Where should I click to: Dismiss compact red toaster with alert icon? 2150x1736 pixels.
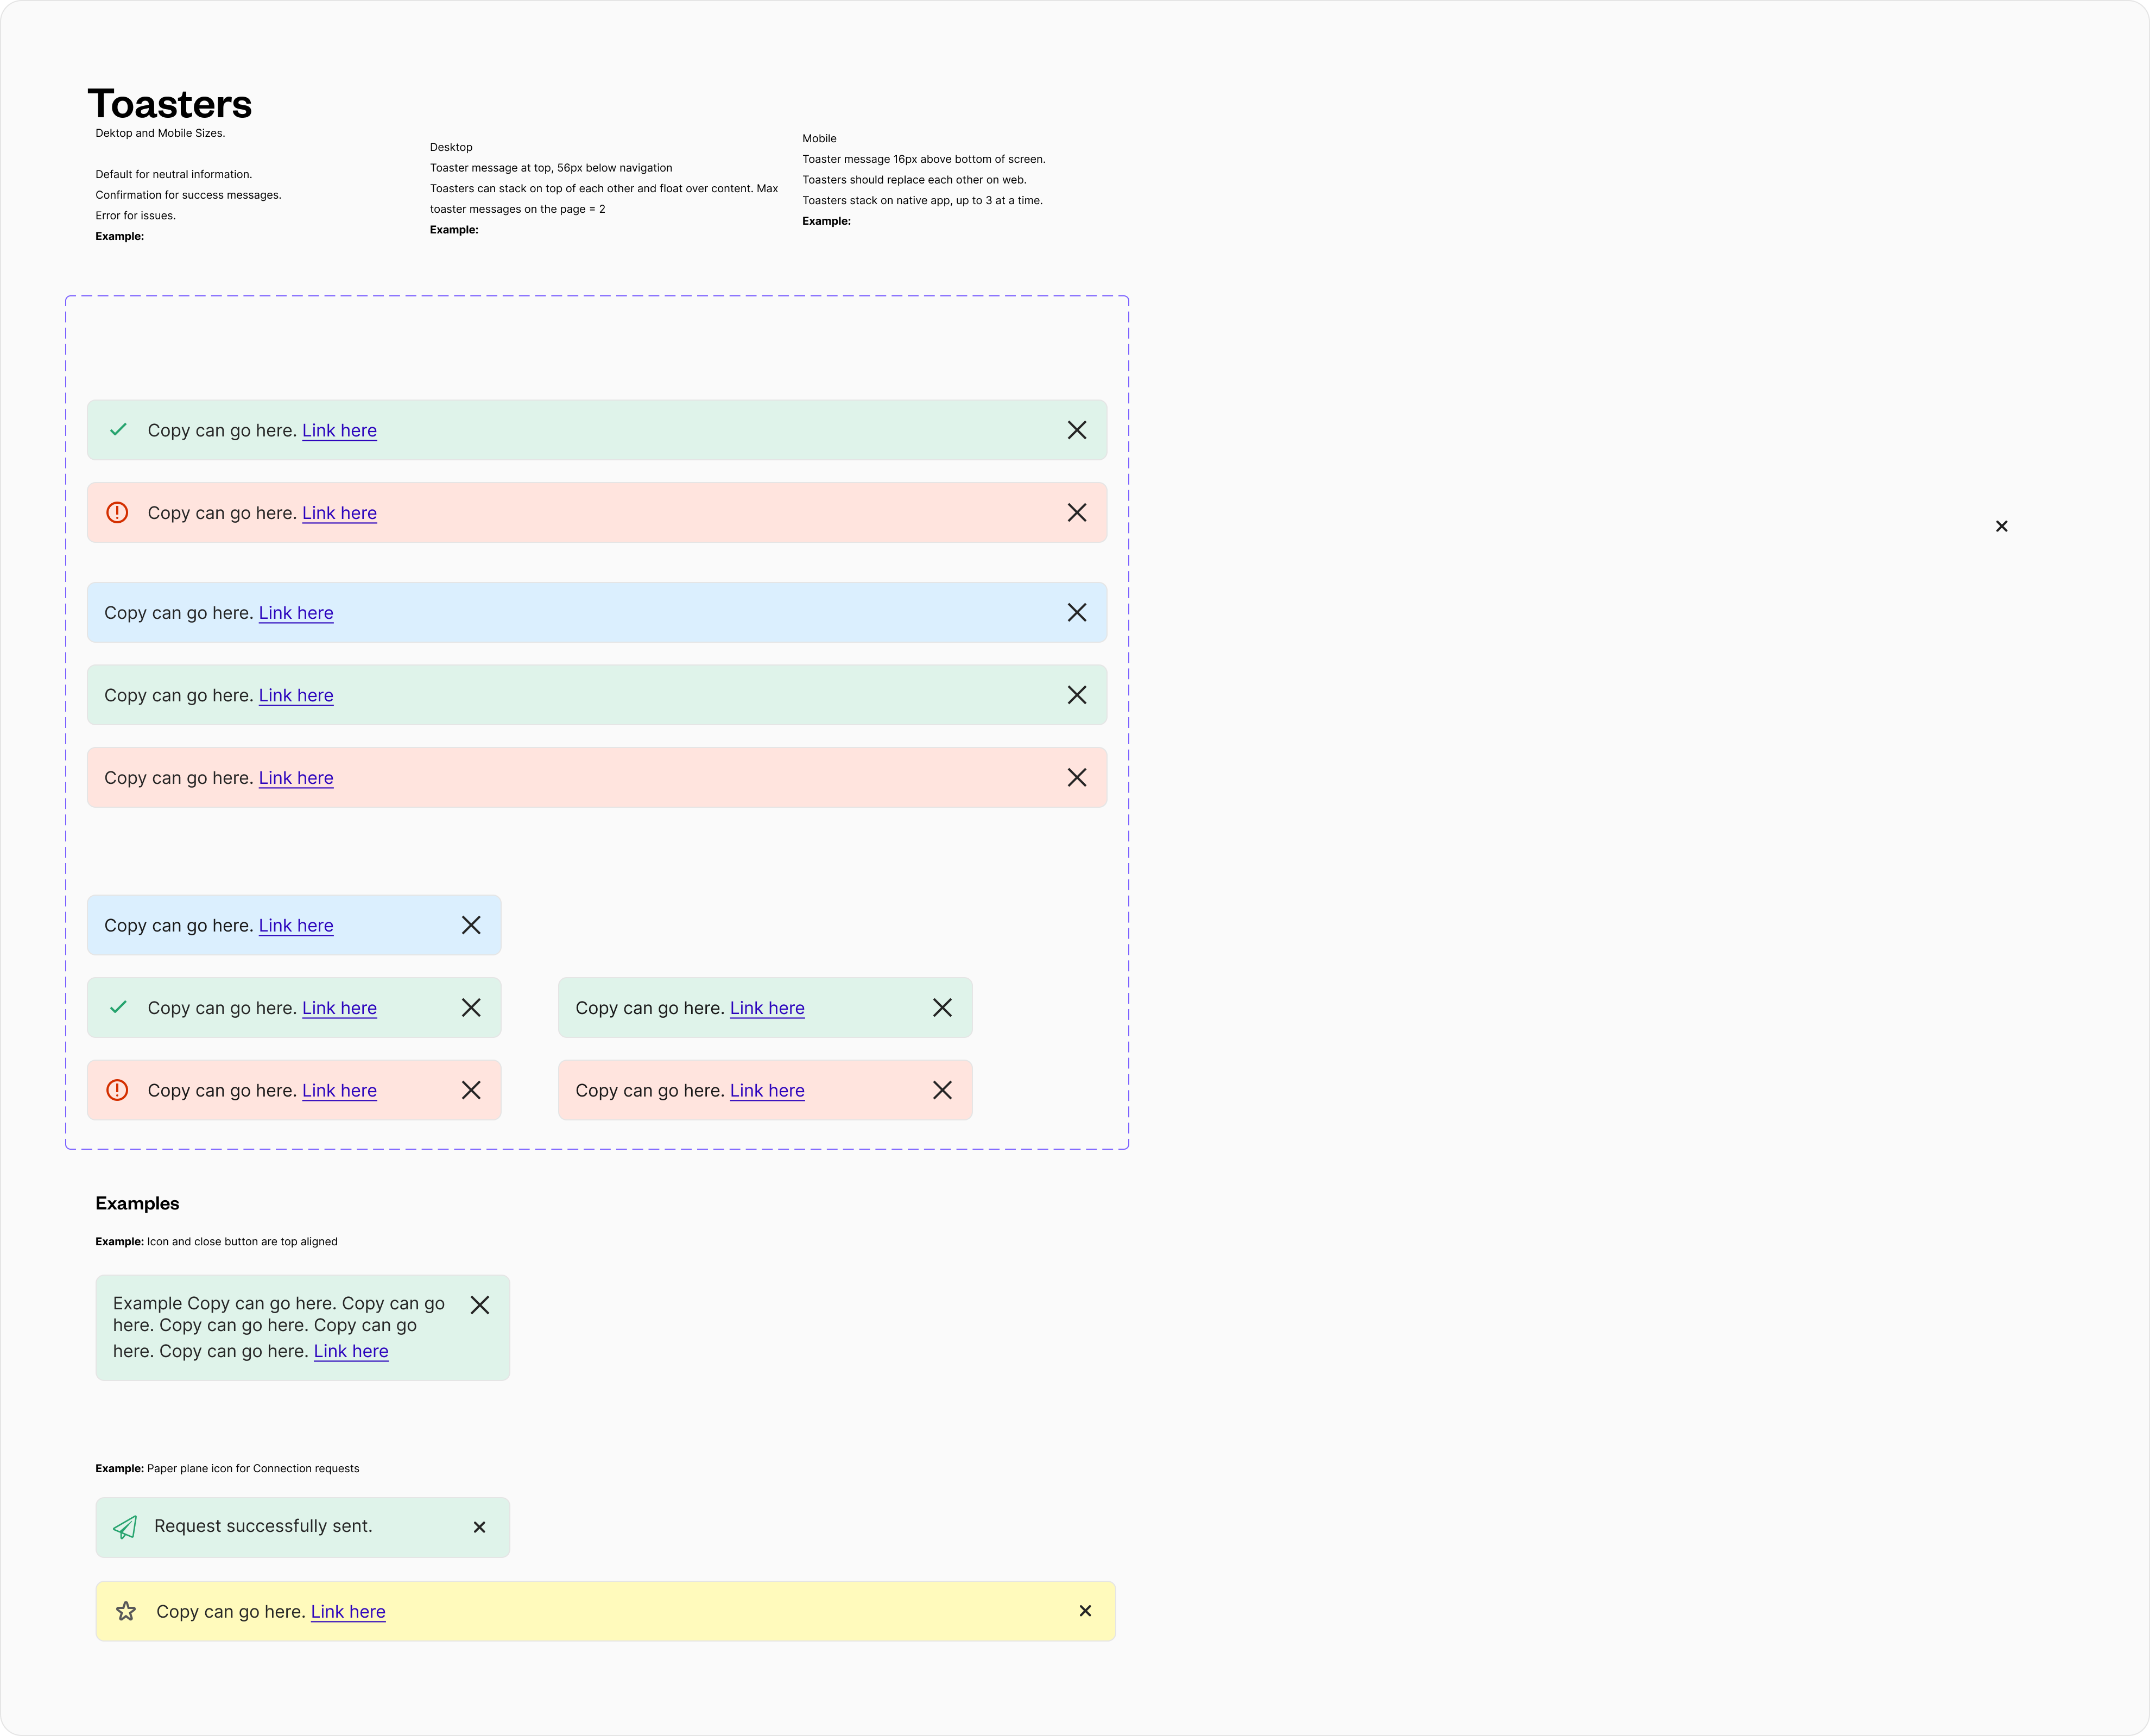[471, 1090]
